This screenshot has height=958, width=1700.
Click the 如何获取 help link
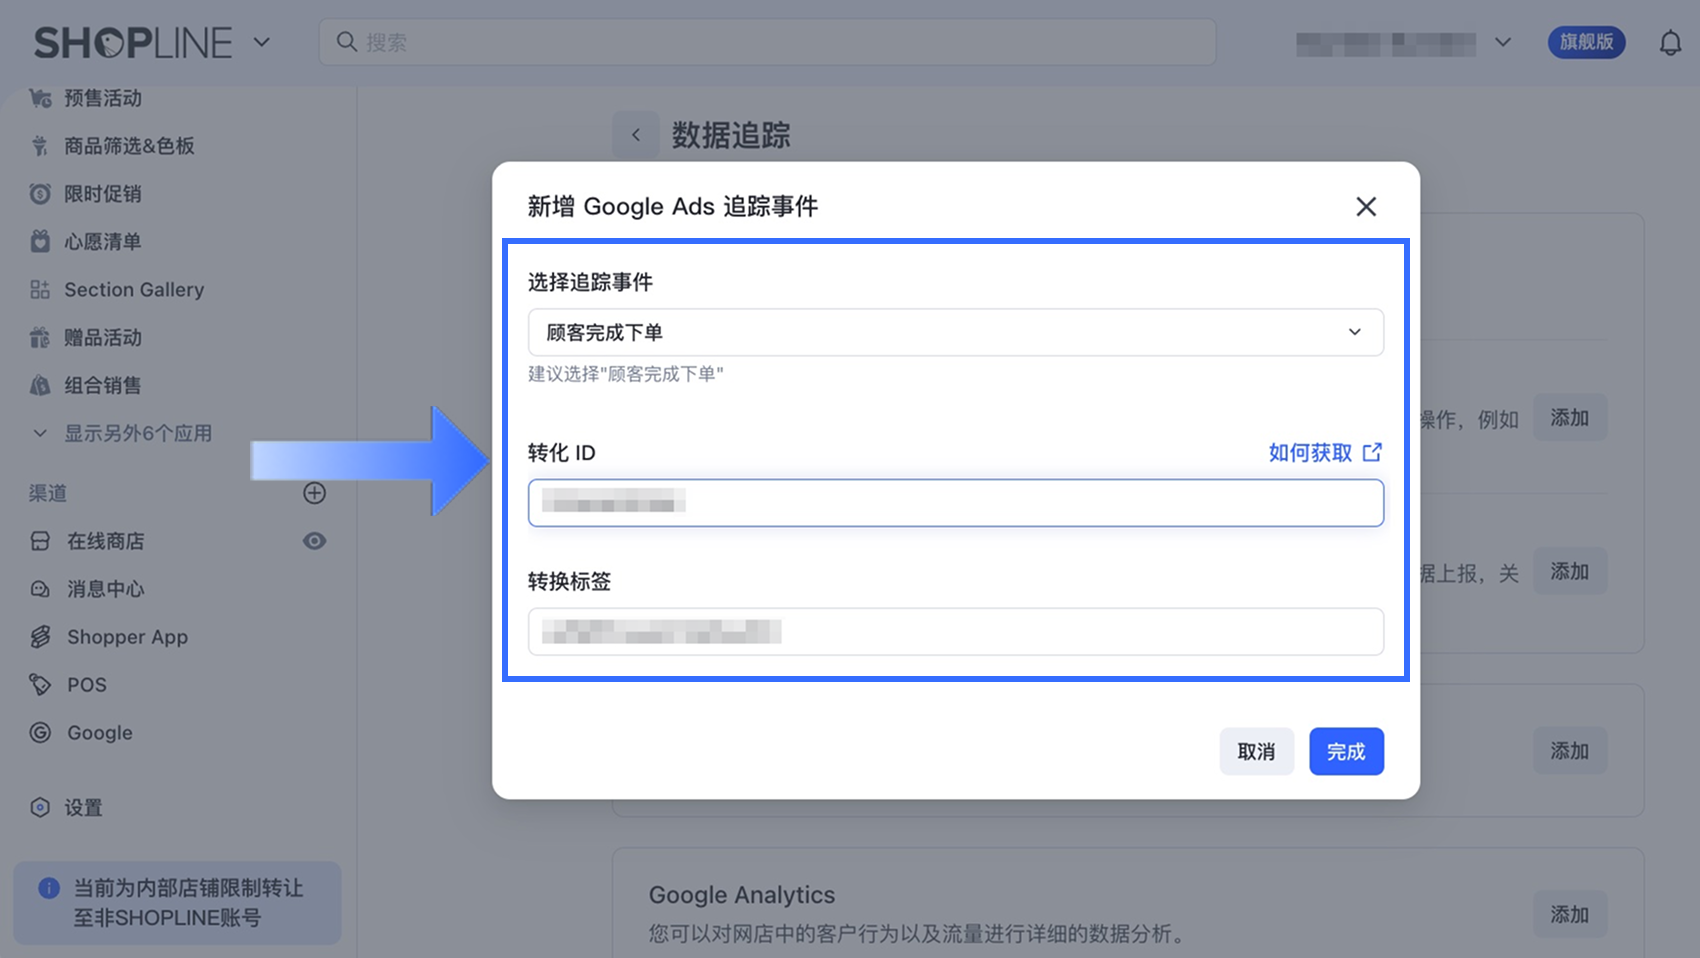tap(1310, 453)
